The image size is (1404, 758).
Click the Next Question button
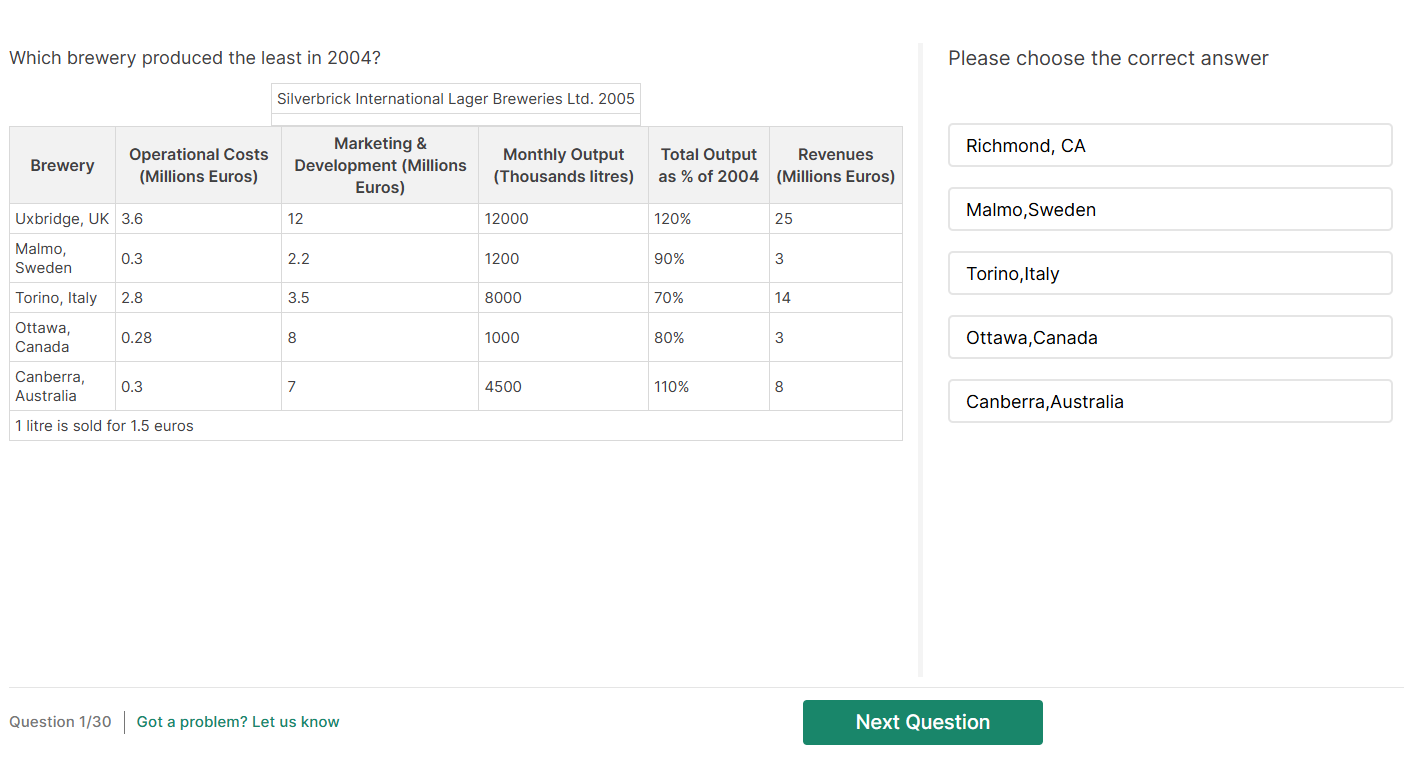tap(922, 722)
